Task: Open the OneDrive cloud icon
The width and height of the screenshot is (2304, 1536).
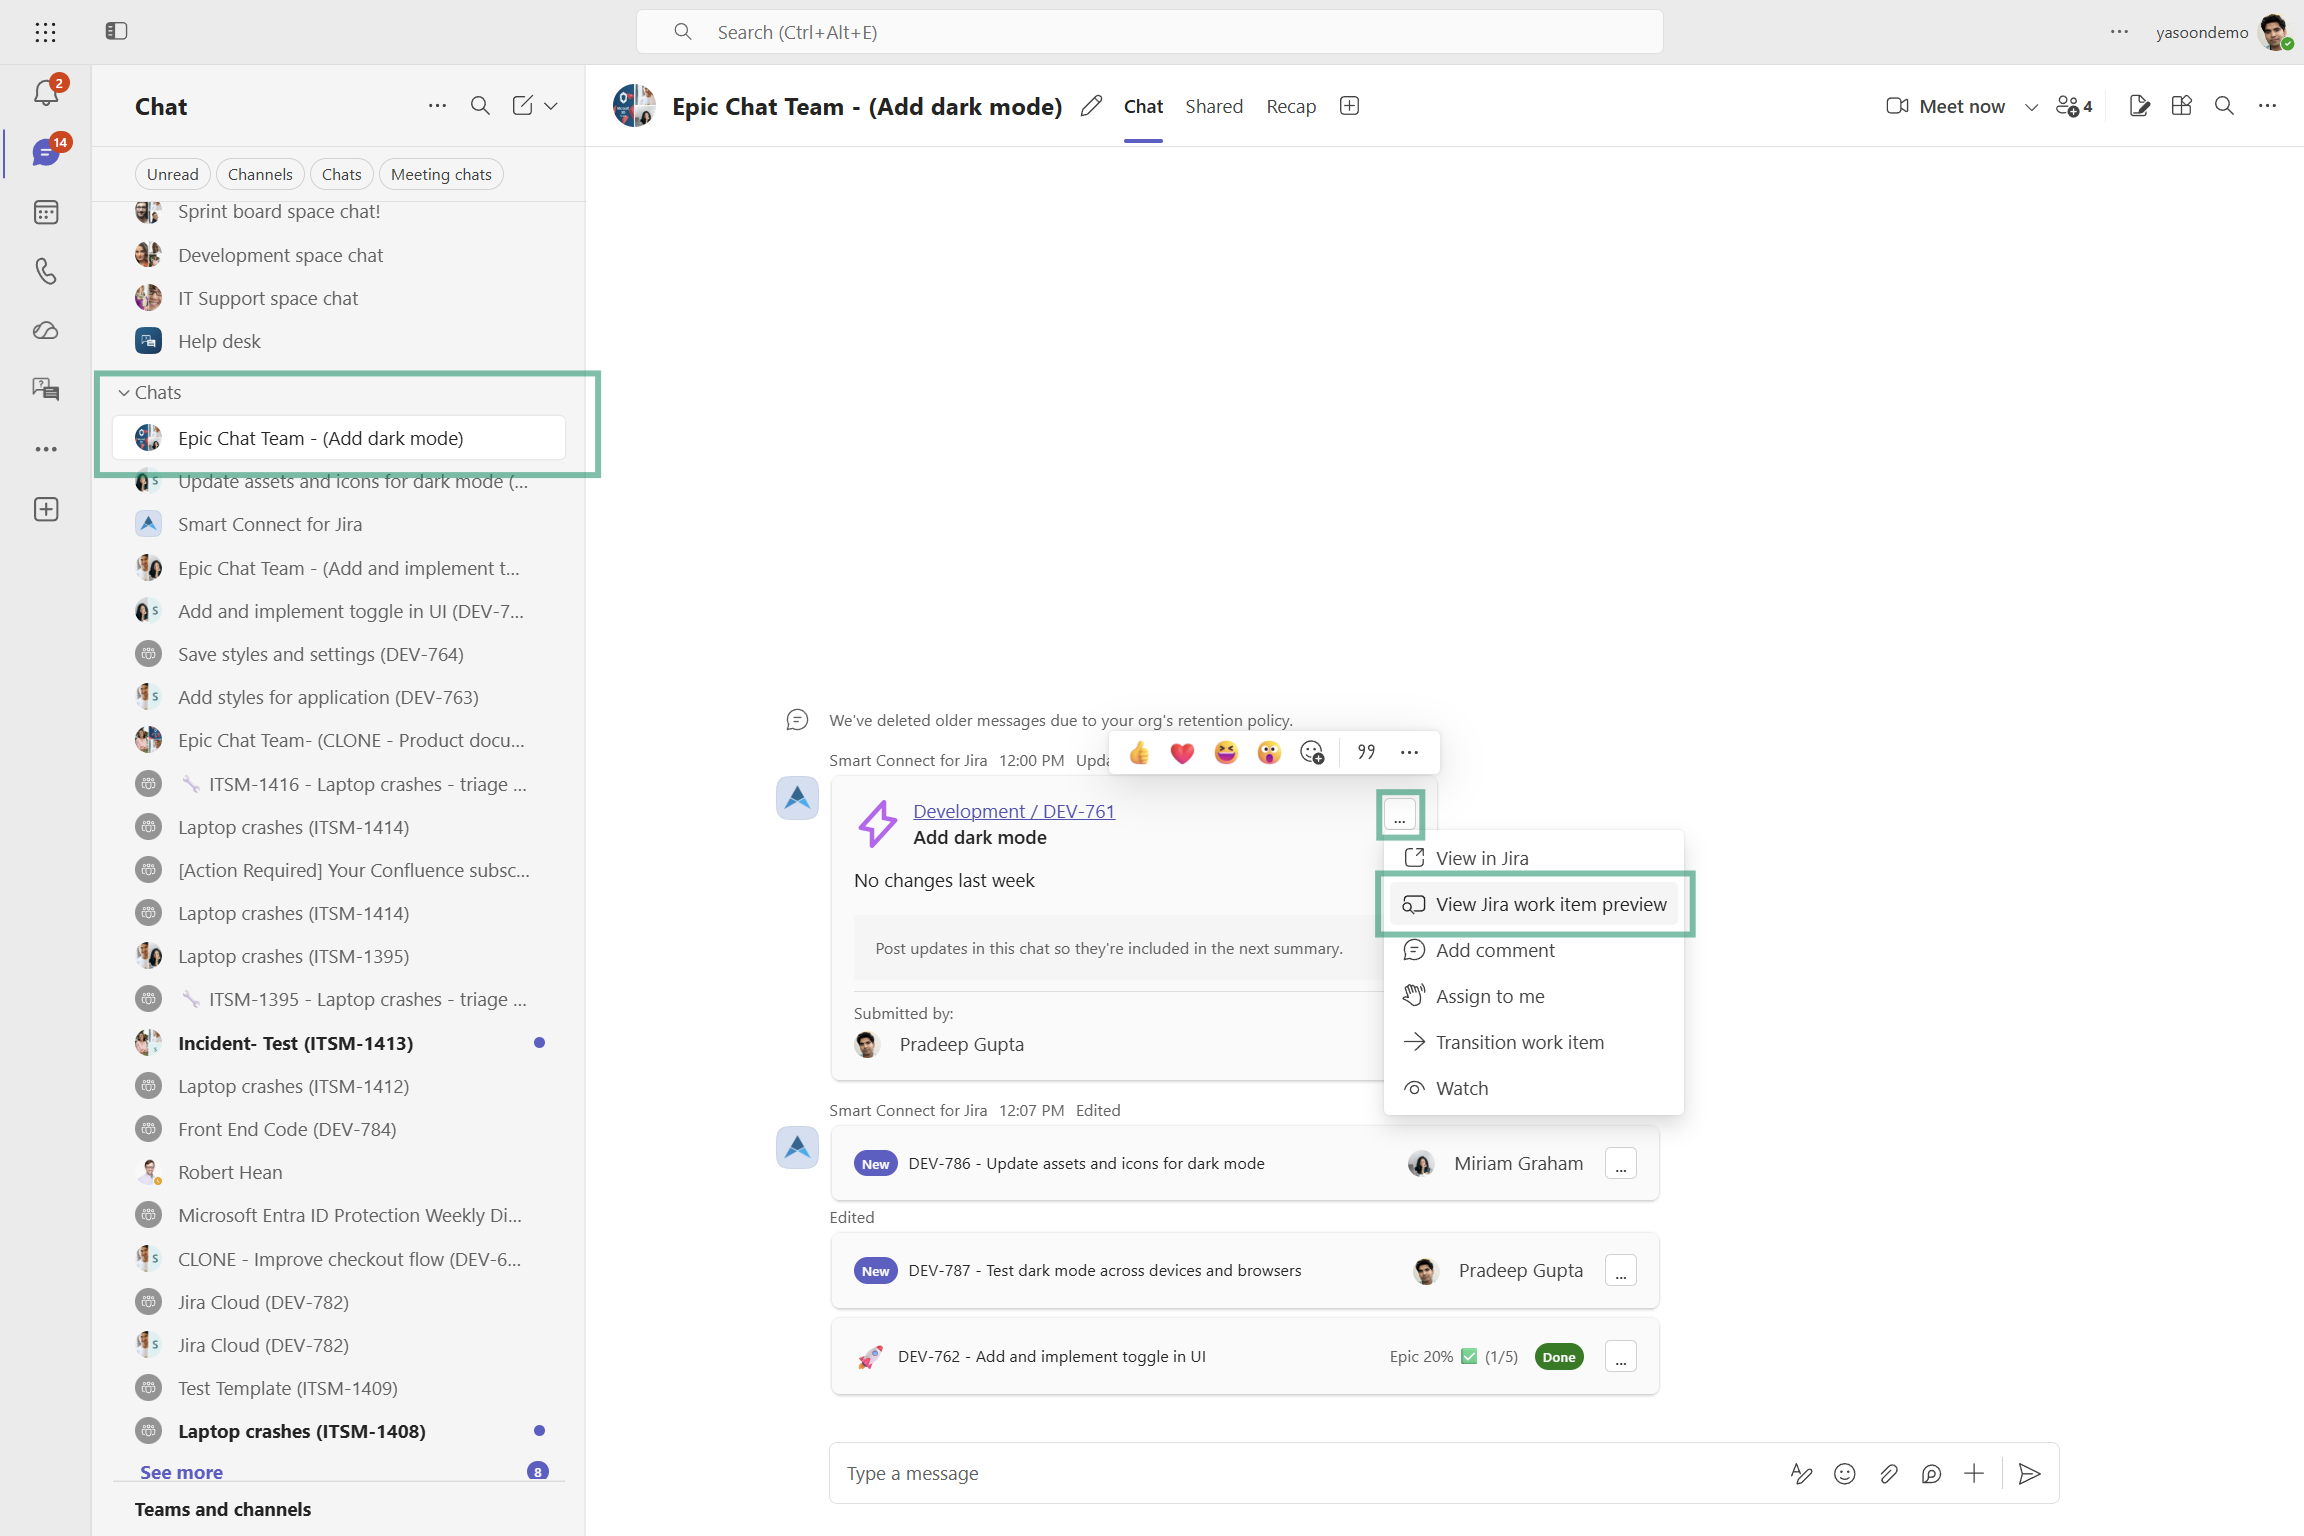Action: tap(46, 331)
